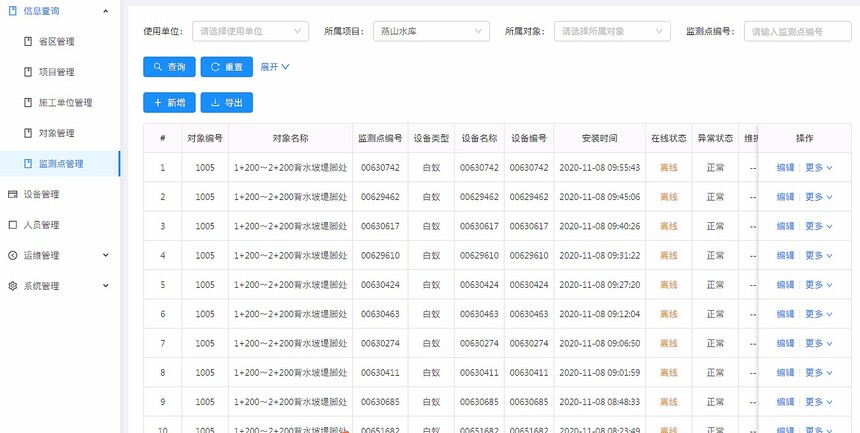Click the 设备管理 card icon
The width and height of the screenshot is (860, 433).
pyautogui.click(x=13, y=194)
